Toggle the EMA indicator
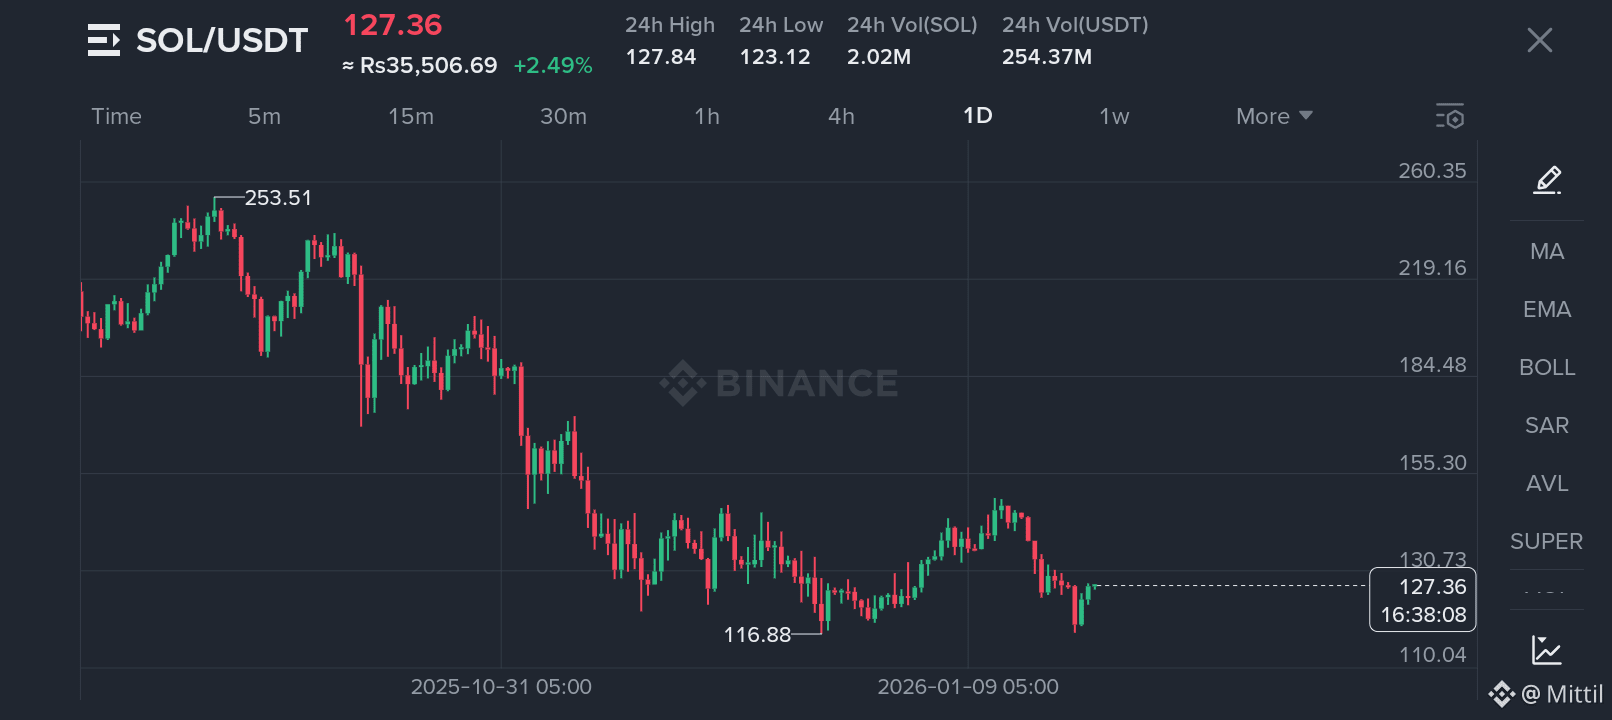This screenshot has height=720, width=1612. [1547, 309]
